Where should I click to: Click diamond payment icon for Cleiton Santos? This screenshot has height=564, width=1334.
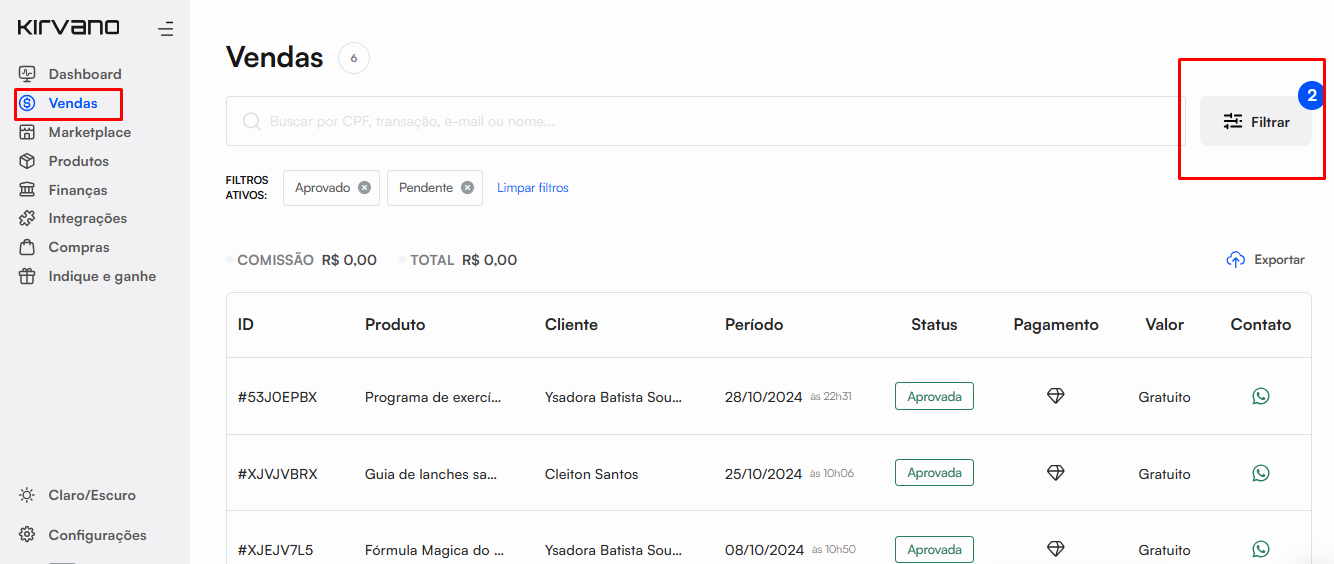point(1055,473)
